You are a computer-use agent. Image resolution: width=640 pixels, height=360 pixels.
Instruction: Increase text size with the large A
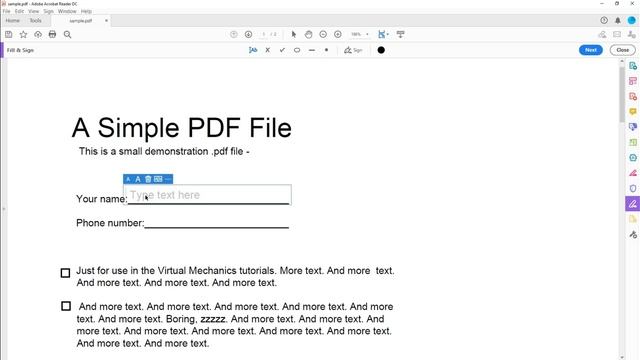coord(138,179)
